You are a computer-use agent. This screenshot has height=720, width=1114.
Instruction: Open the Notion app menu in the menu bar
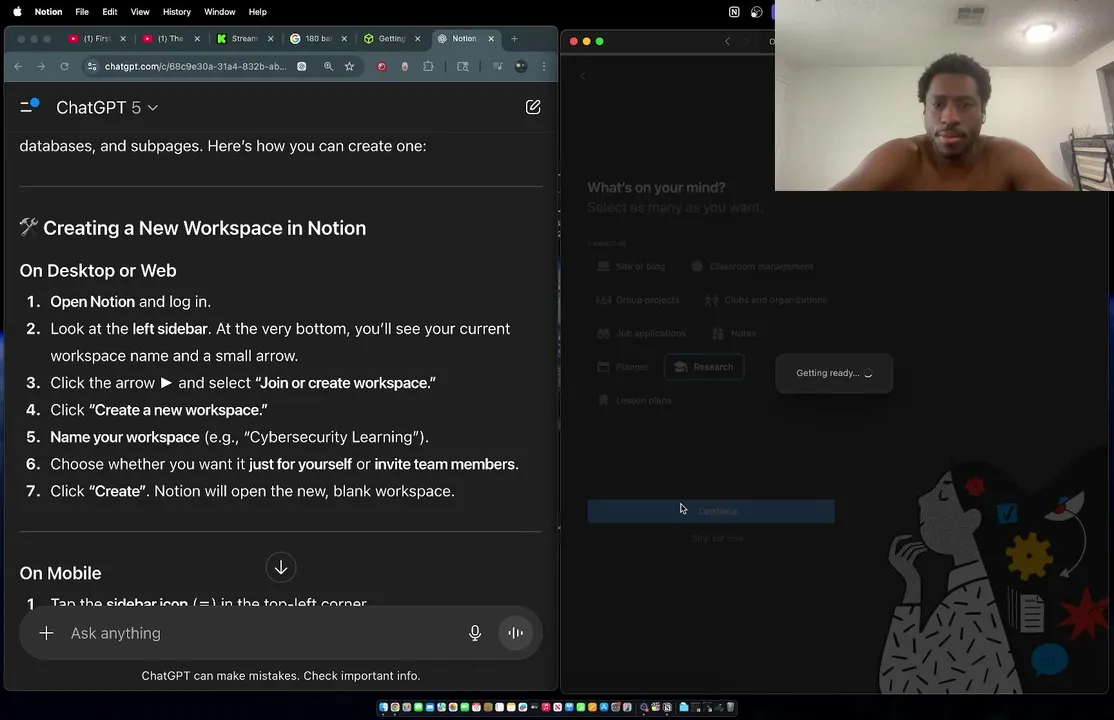pos(48,11)
